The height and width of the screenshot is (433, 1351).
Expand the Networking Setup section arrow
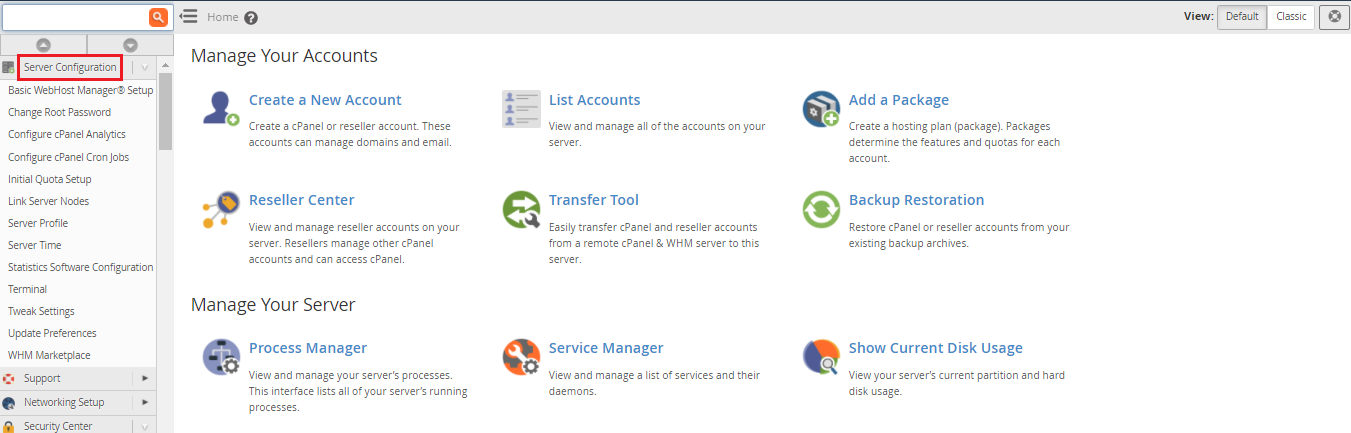[x=145, y=402]
